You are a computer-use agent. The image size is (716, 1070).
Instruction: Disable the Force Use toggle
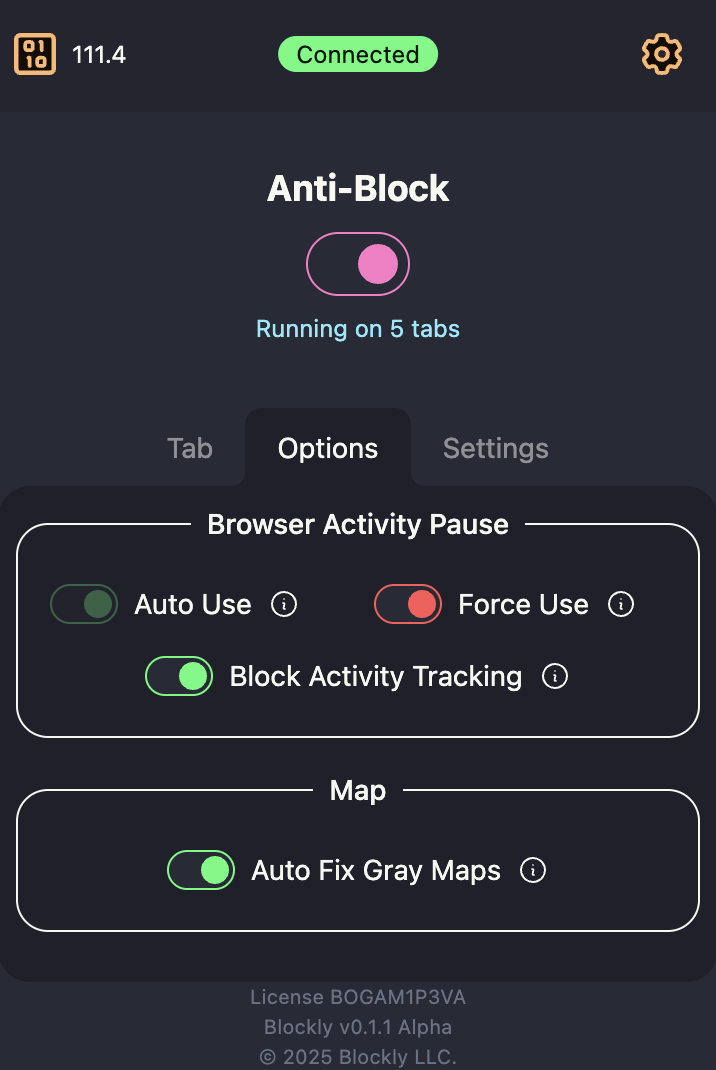coord(408,605)
